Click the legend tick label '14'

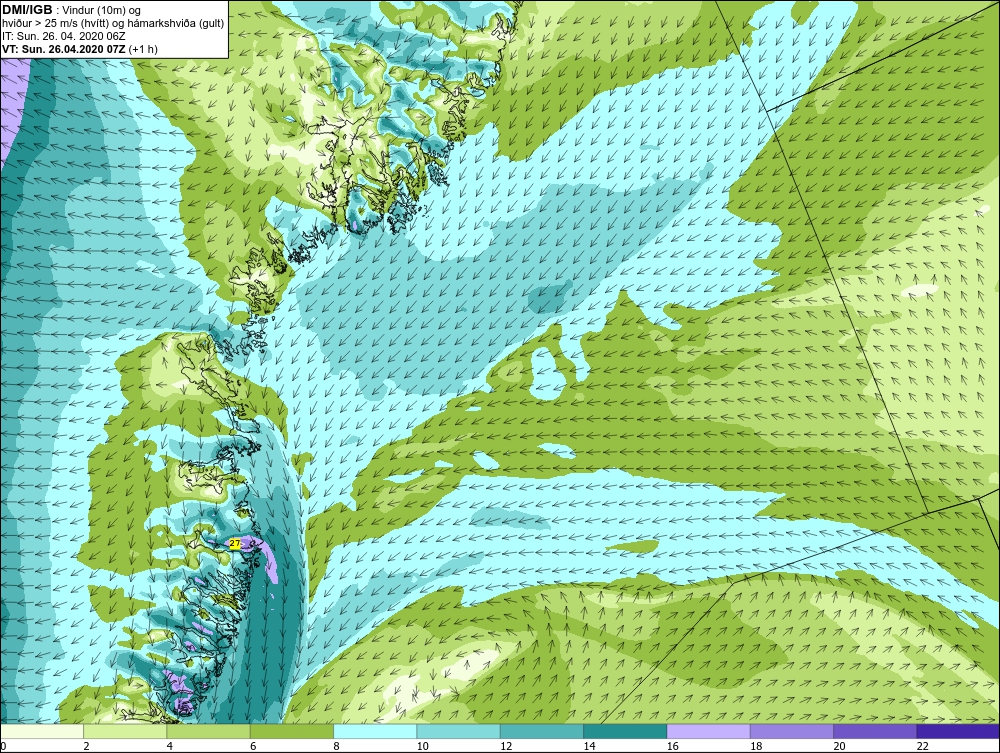589,746
